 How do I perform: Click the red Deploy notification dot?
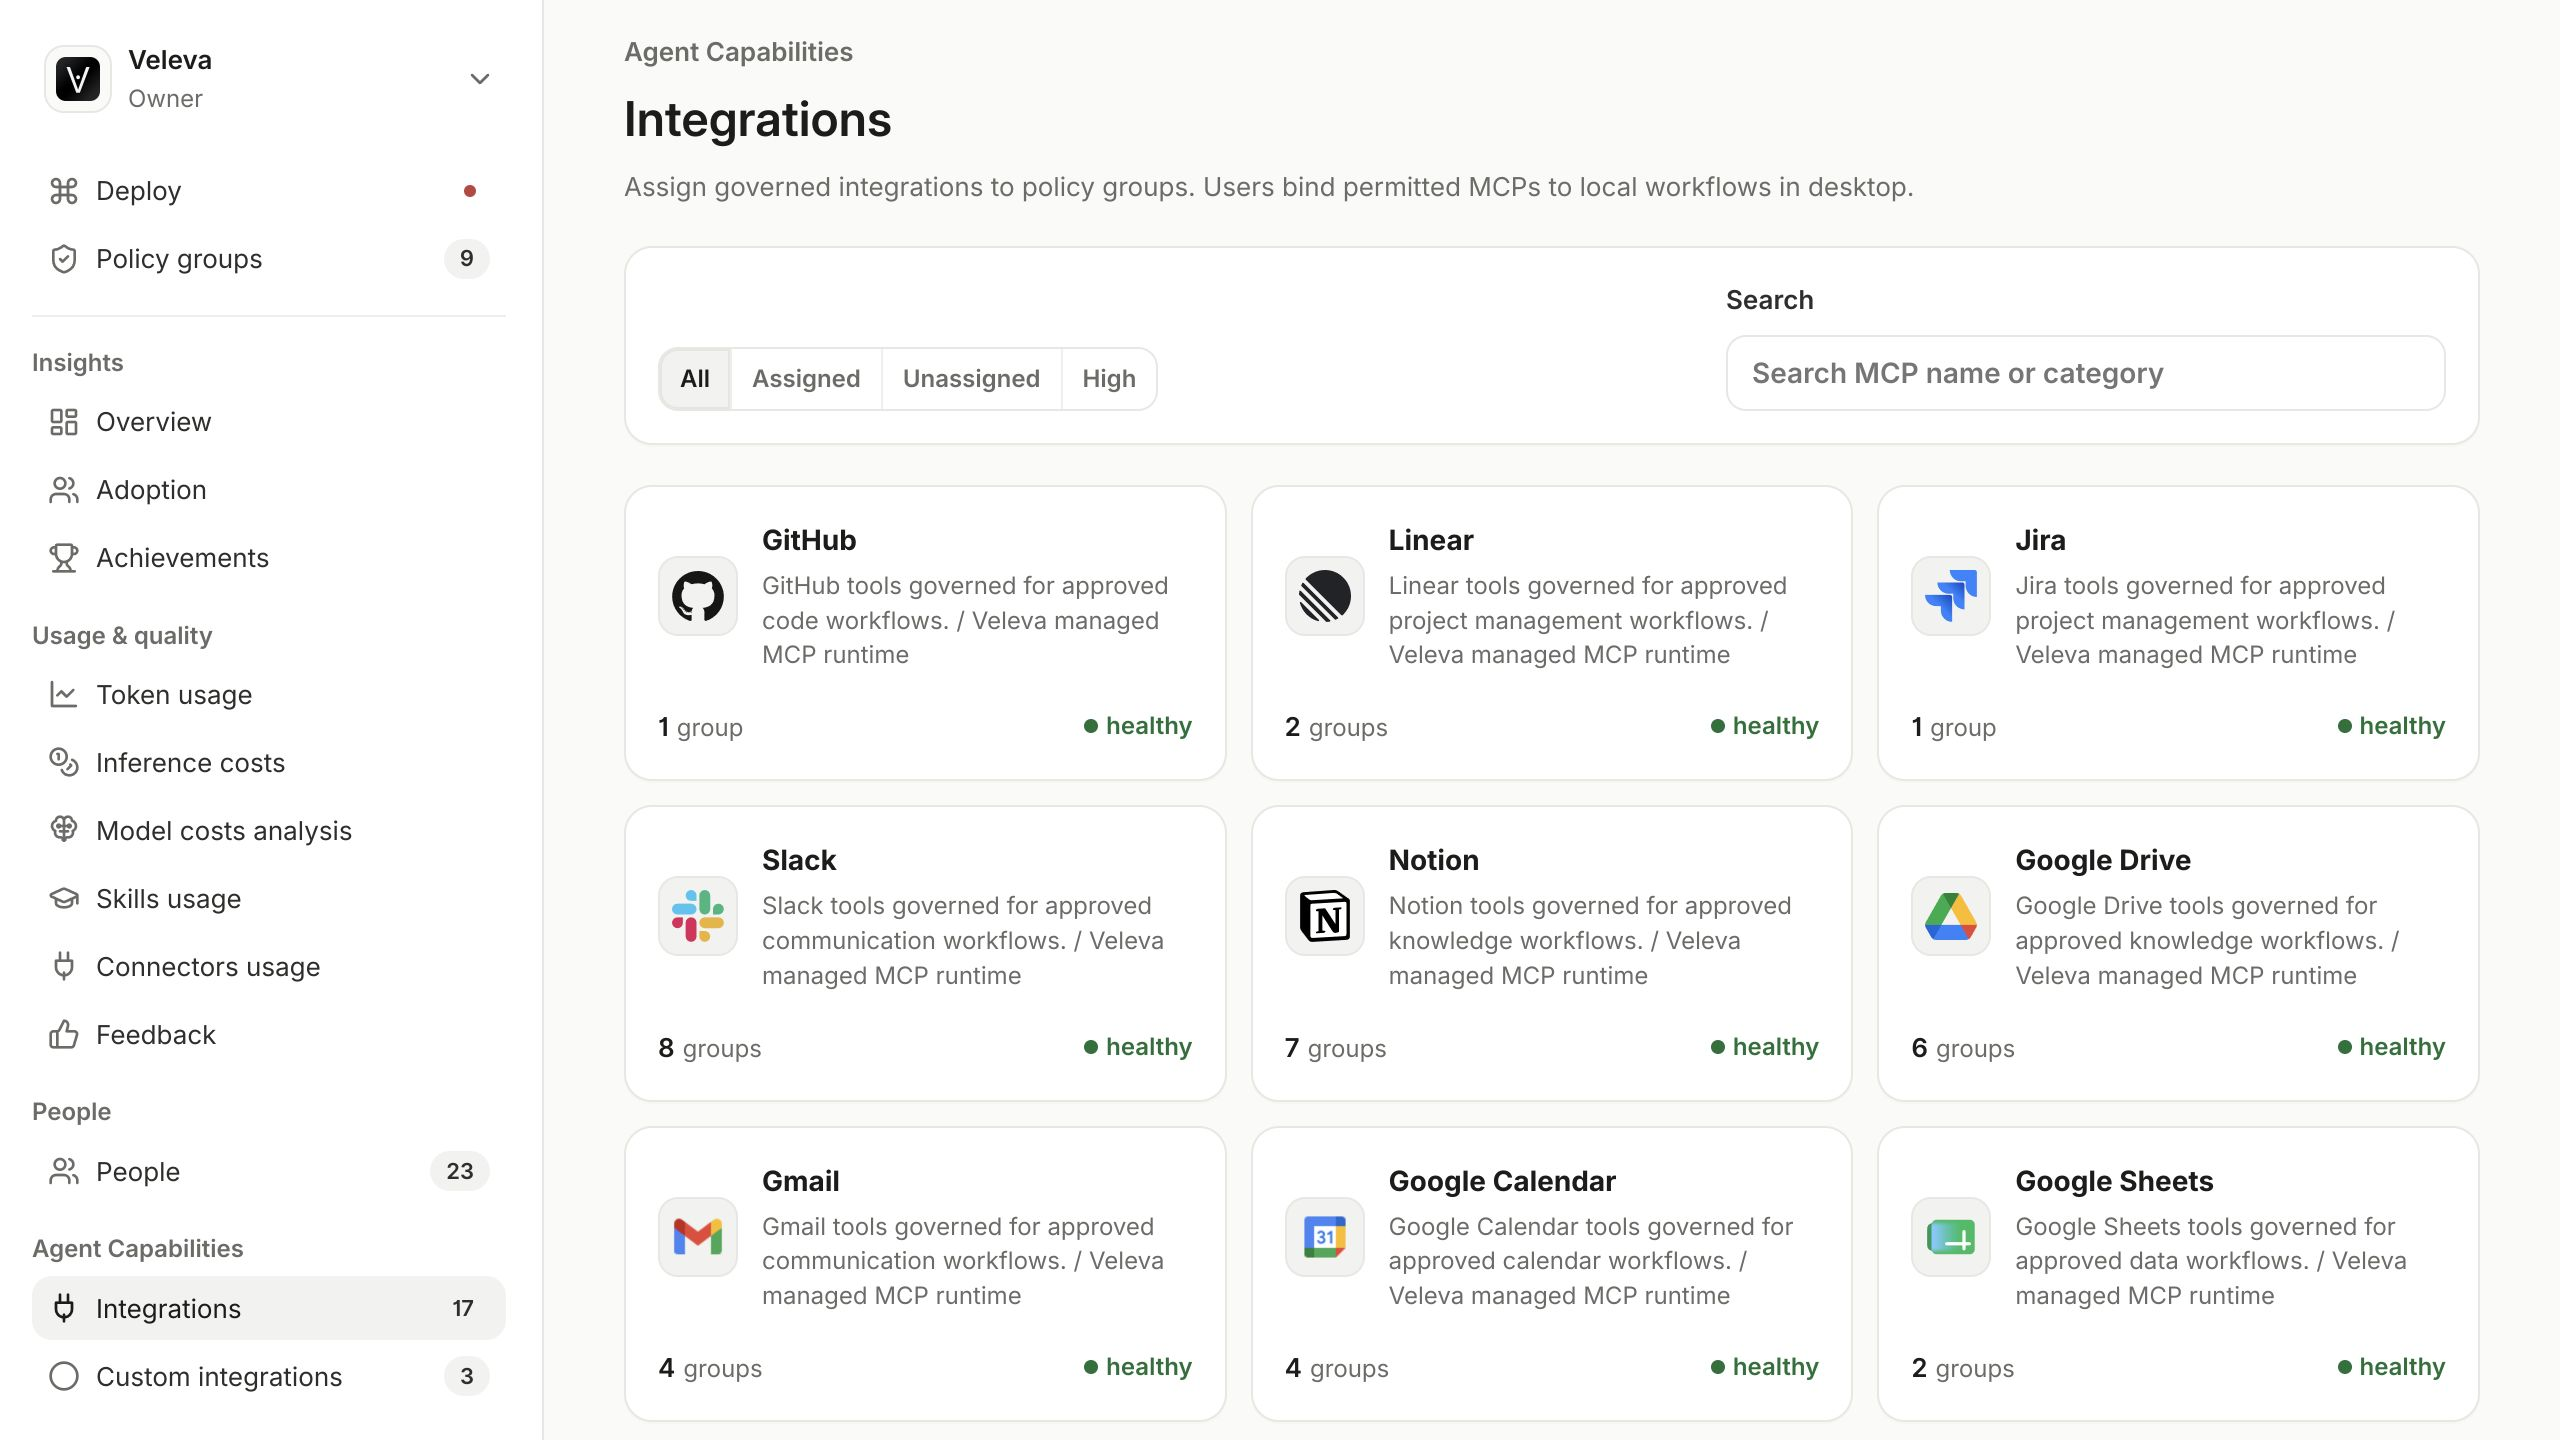(470, 191)
